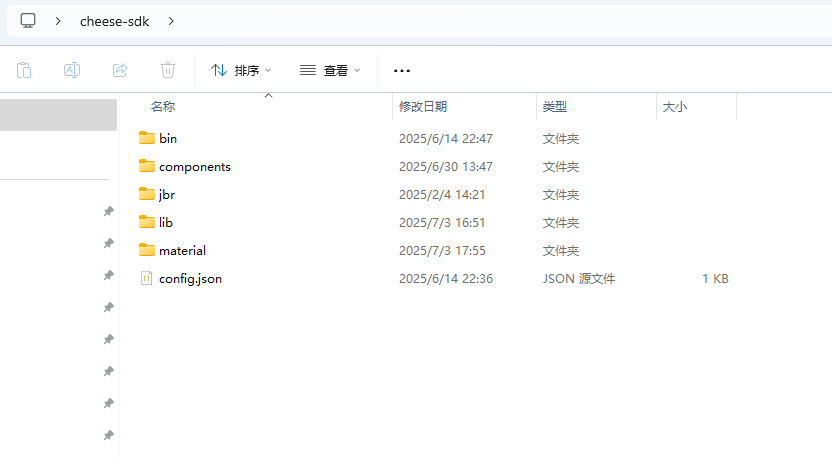
Task: Click the Delete trash can icon
Action: coord(168,70)
